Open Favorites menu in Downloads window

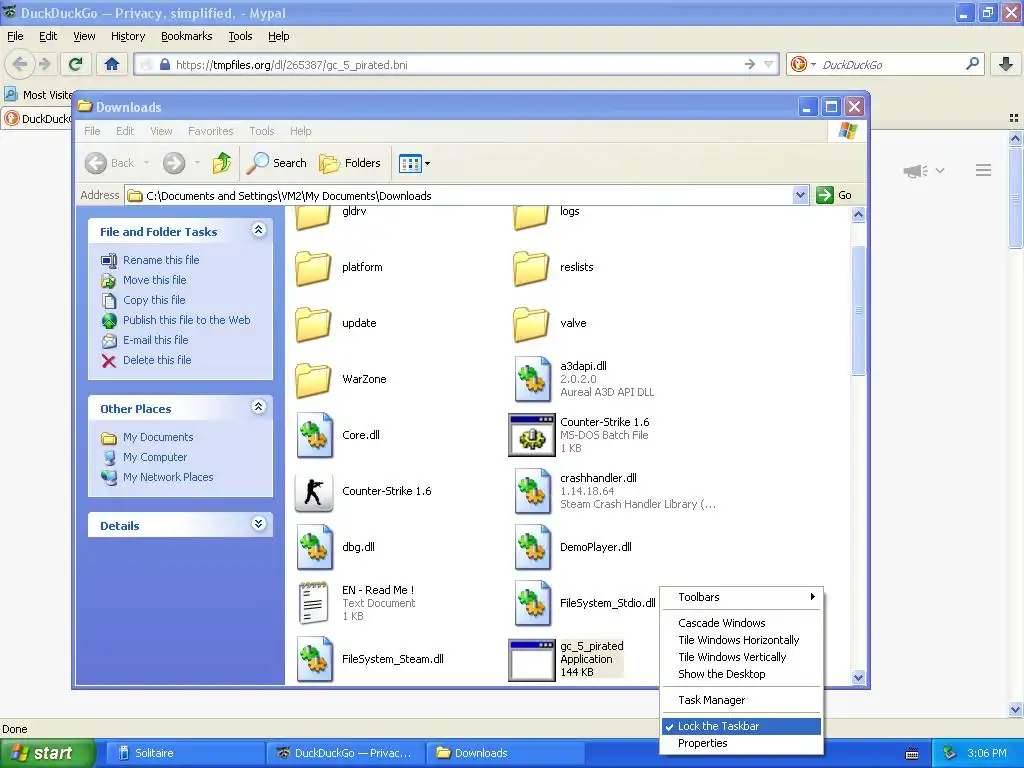click(210, 131)
